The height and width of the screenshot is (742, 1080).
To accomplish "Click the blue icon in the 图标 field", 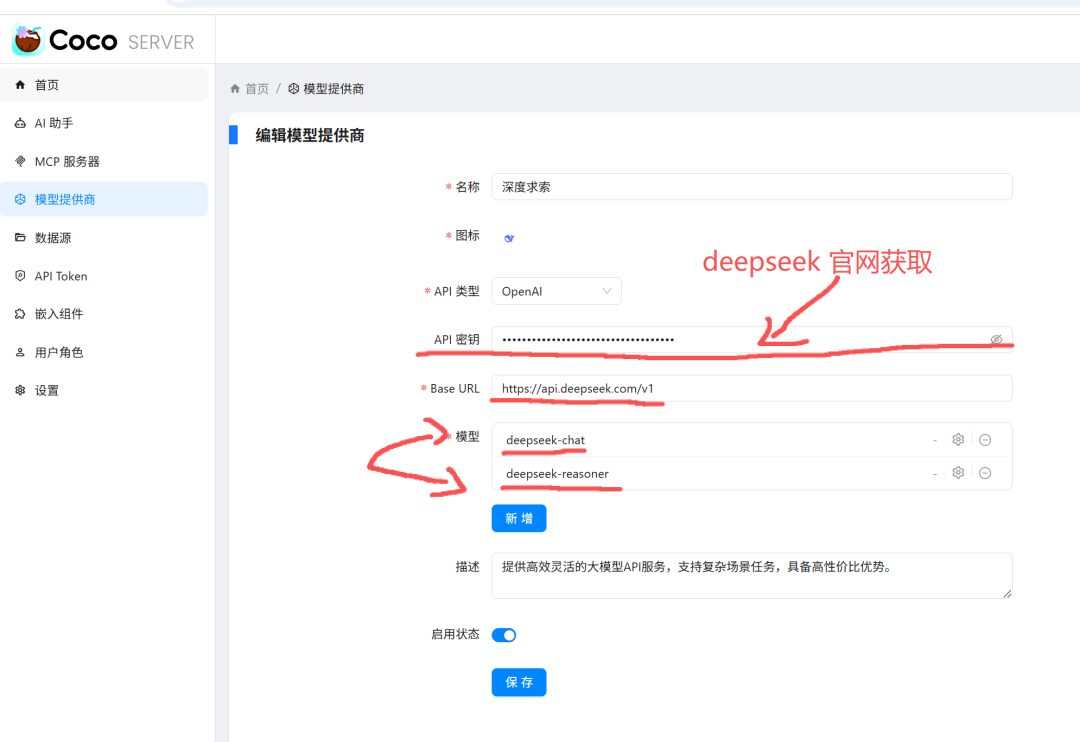I will [508, 236].
